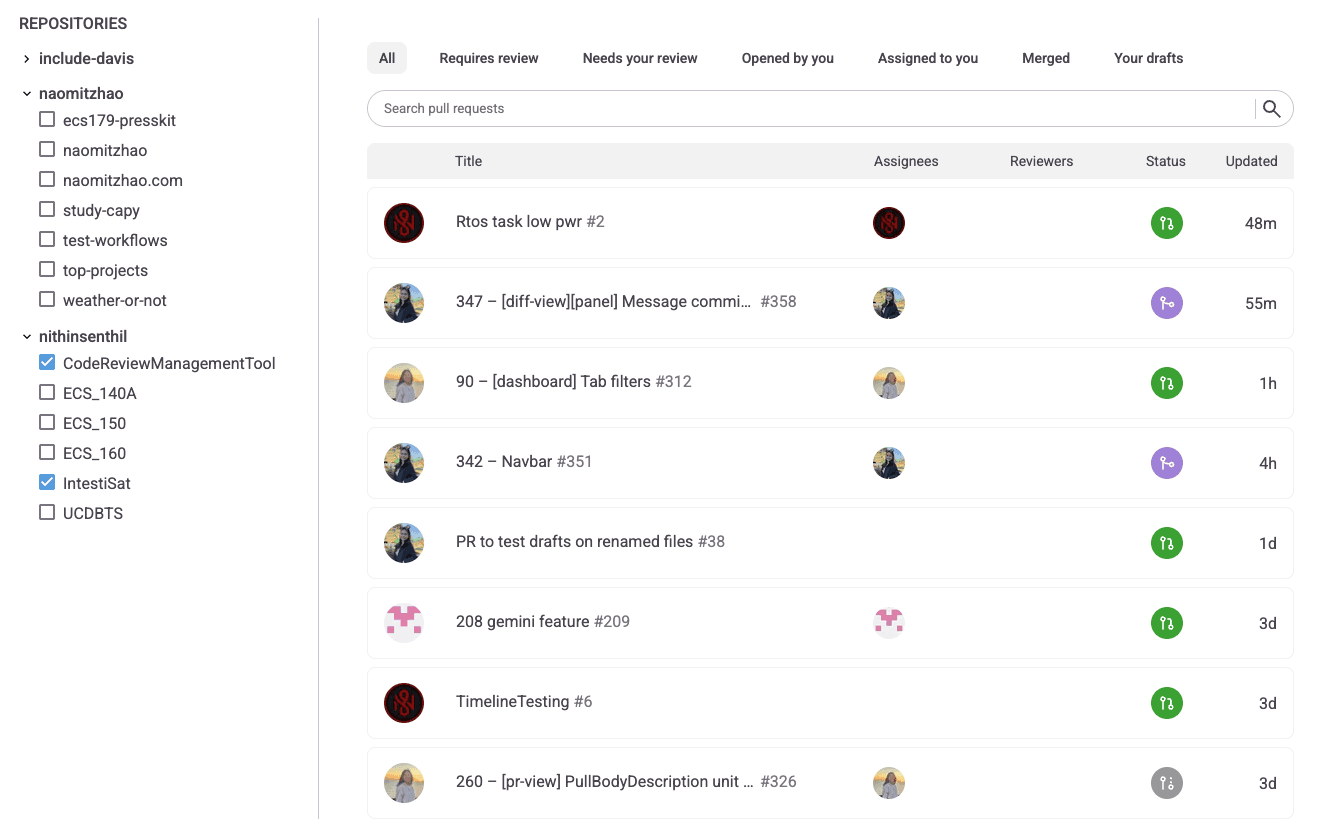Click assignee avatar on gemini feature #209 row

pyautogui.click(x=889, y=623)
